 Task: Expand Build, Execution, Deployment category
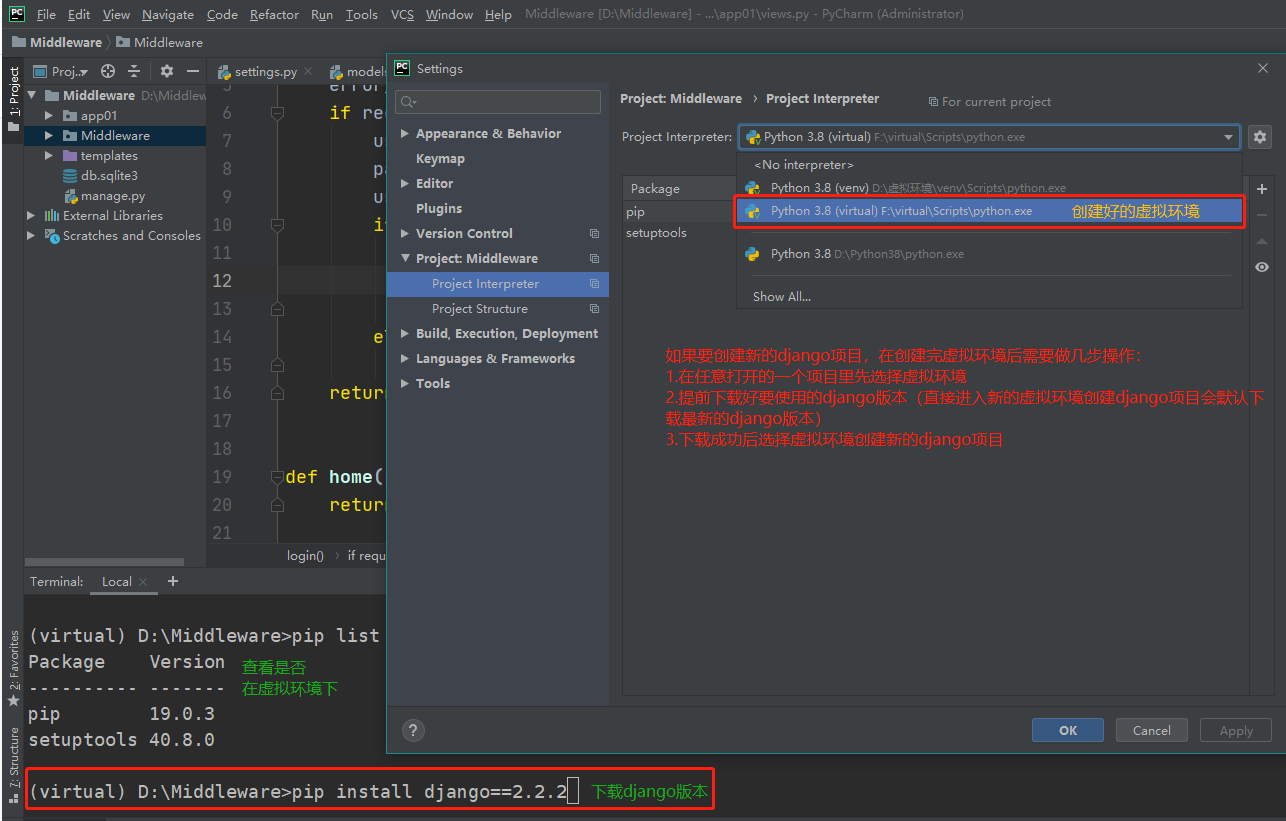pyautogui.click(x=405, y=334)
